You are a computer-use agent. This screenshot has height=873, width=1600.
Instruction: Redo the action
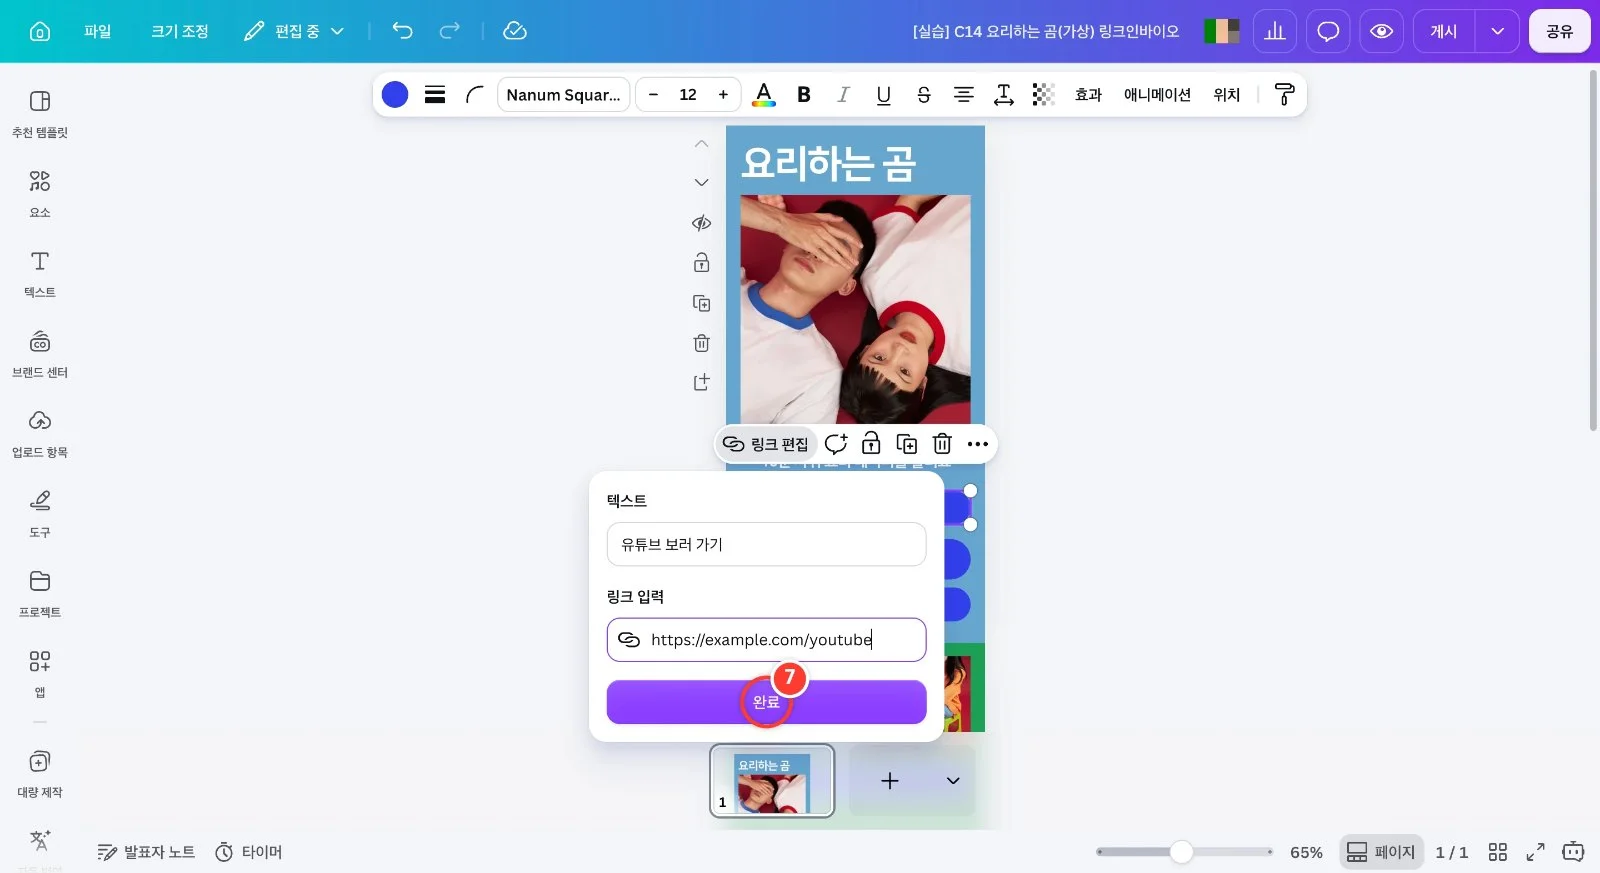tap(450, 31)
